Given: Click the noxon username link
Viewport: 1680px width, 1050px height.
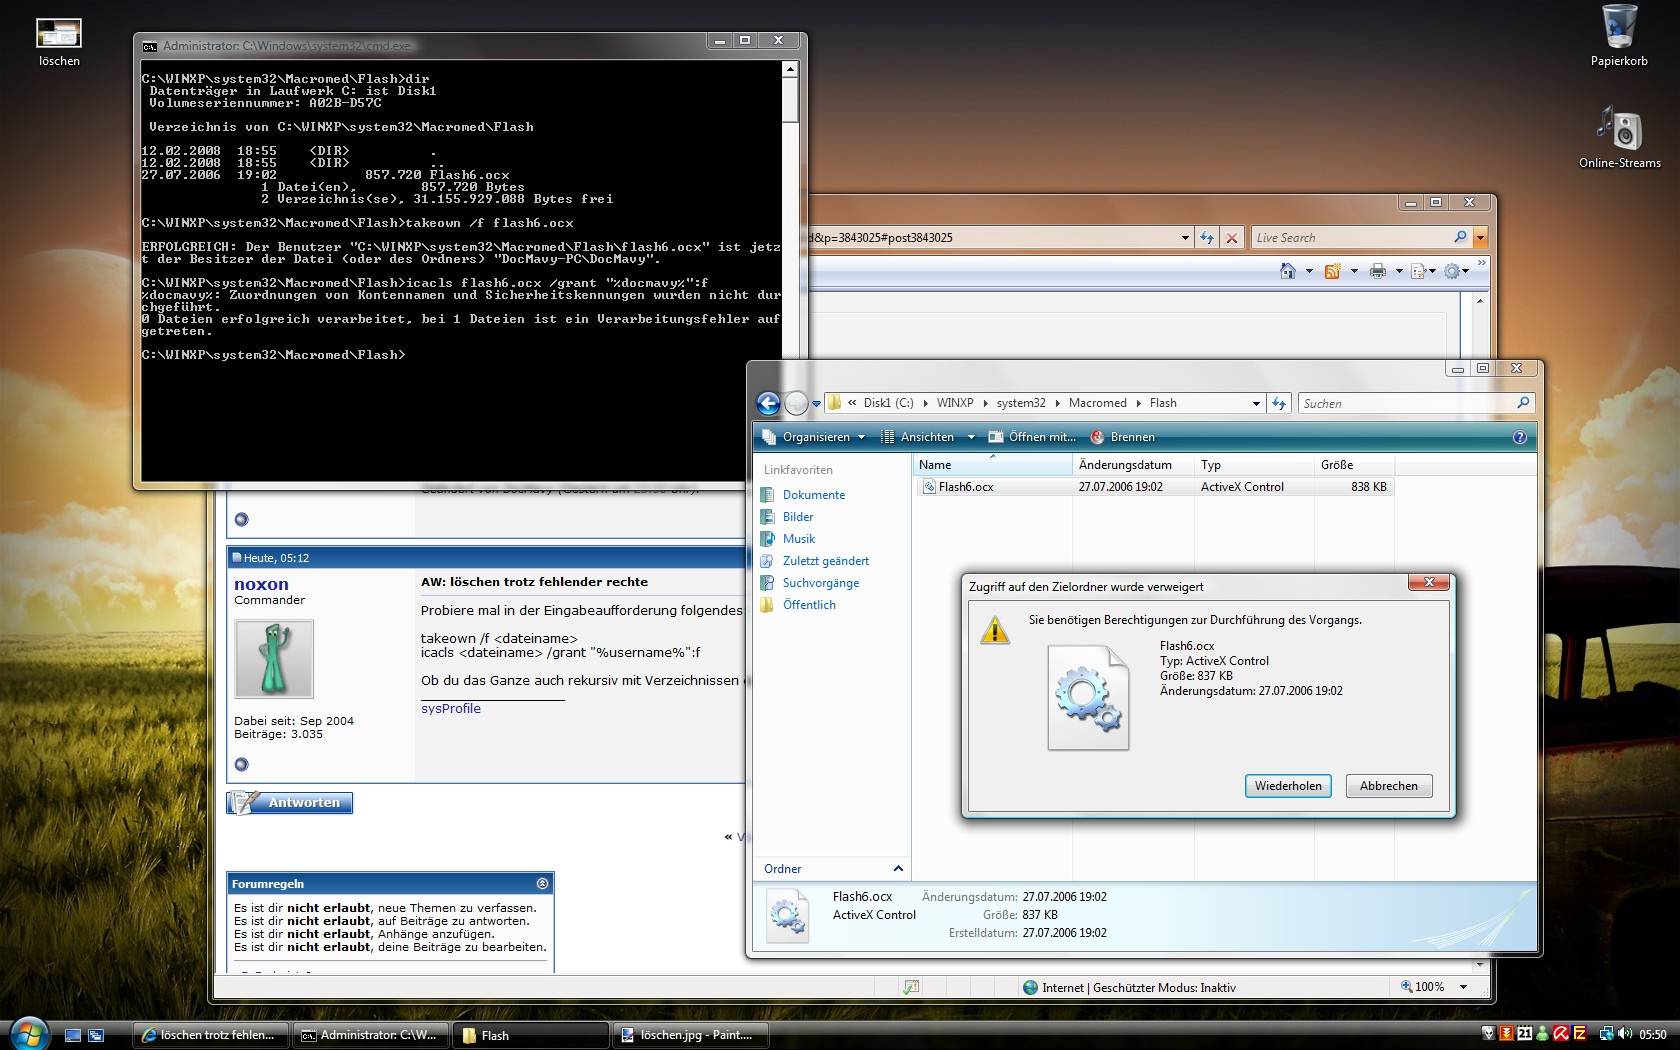Looking at the screenshot, I should (x=261, y=584).
